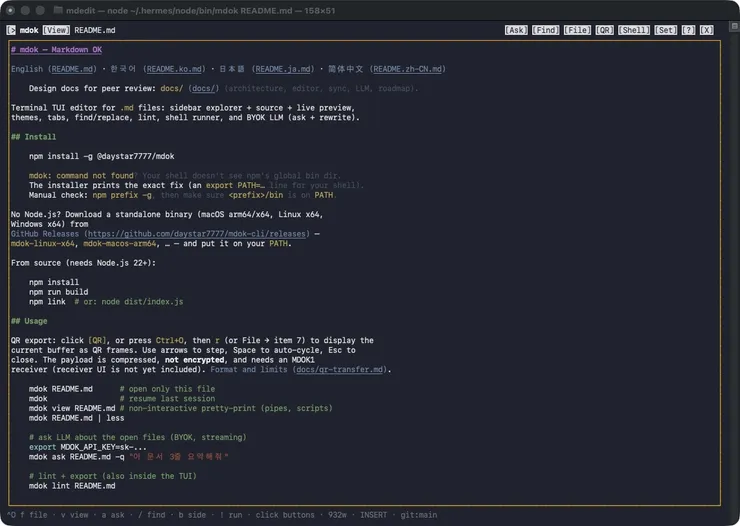Screen dimensions: 740x526
Task: Click the 'mdok-linux-x64' binary name
Action: (x=42, y=243)
